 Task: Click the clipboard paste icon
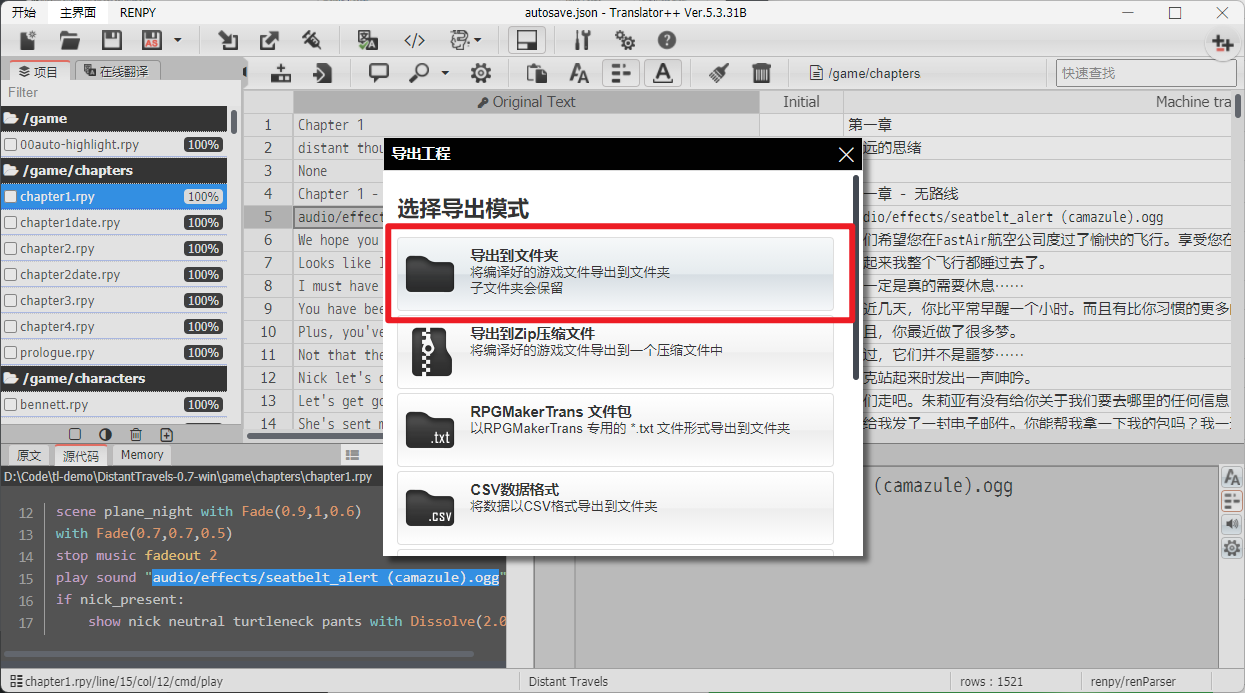(537, 73)
